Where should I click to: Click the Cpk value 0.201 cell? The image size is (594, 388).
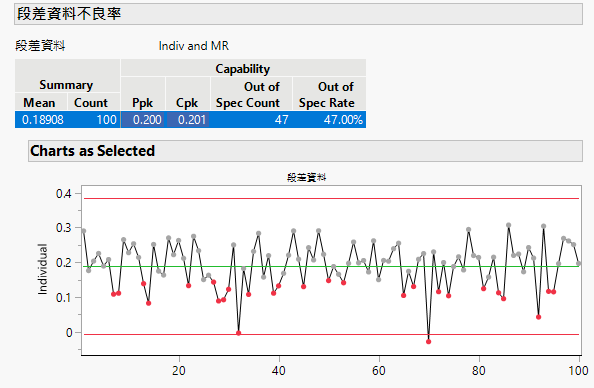click(x=188, y=120)
